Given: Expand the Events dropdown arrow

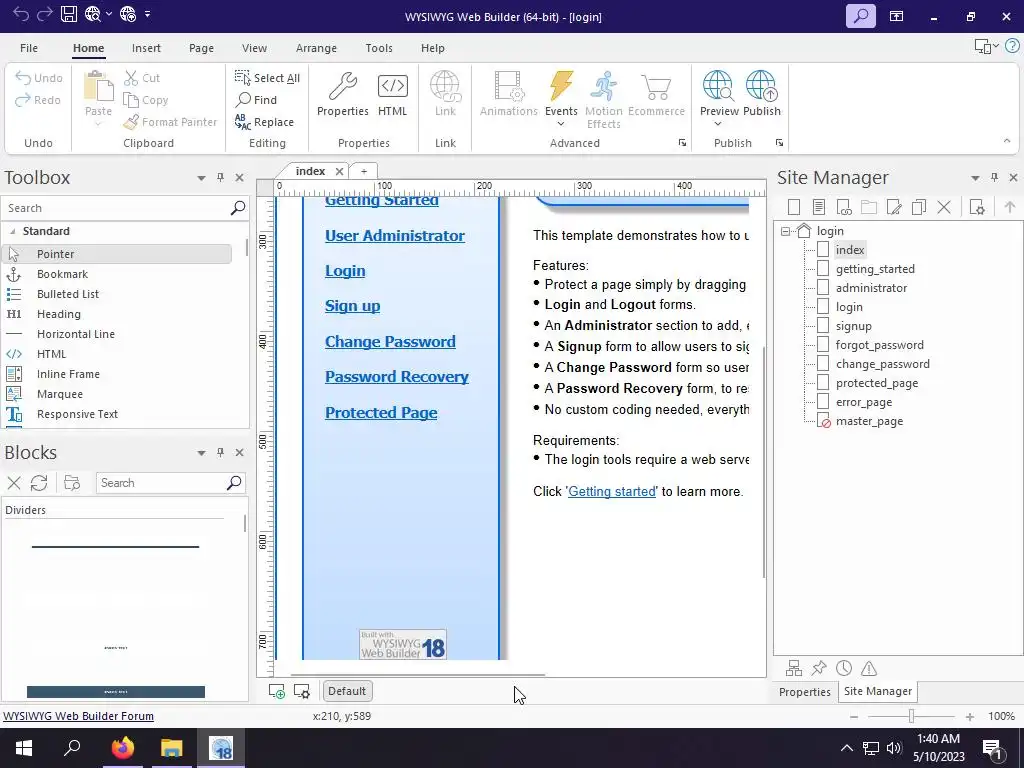Looking at the screenshot, I should 561,124.
